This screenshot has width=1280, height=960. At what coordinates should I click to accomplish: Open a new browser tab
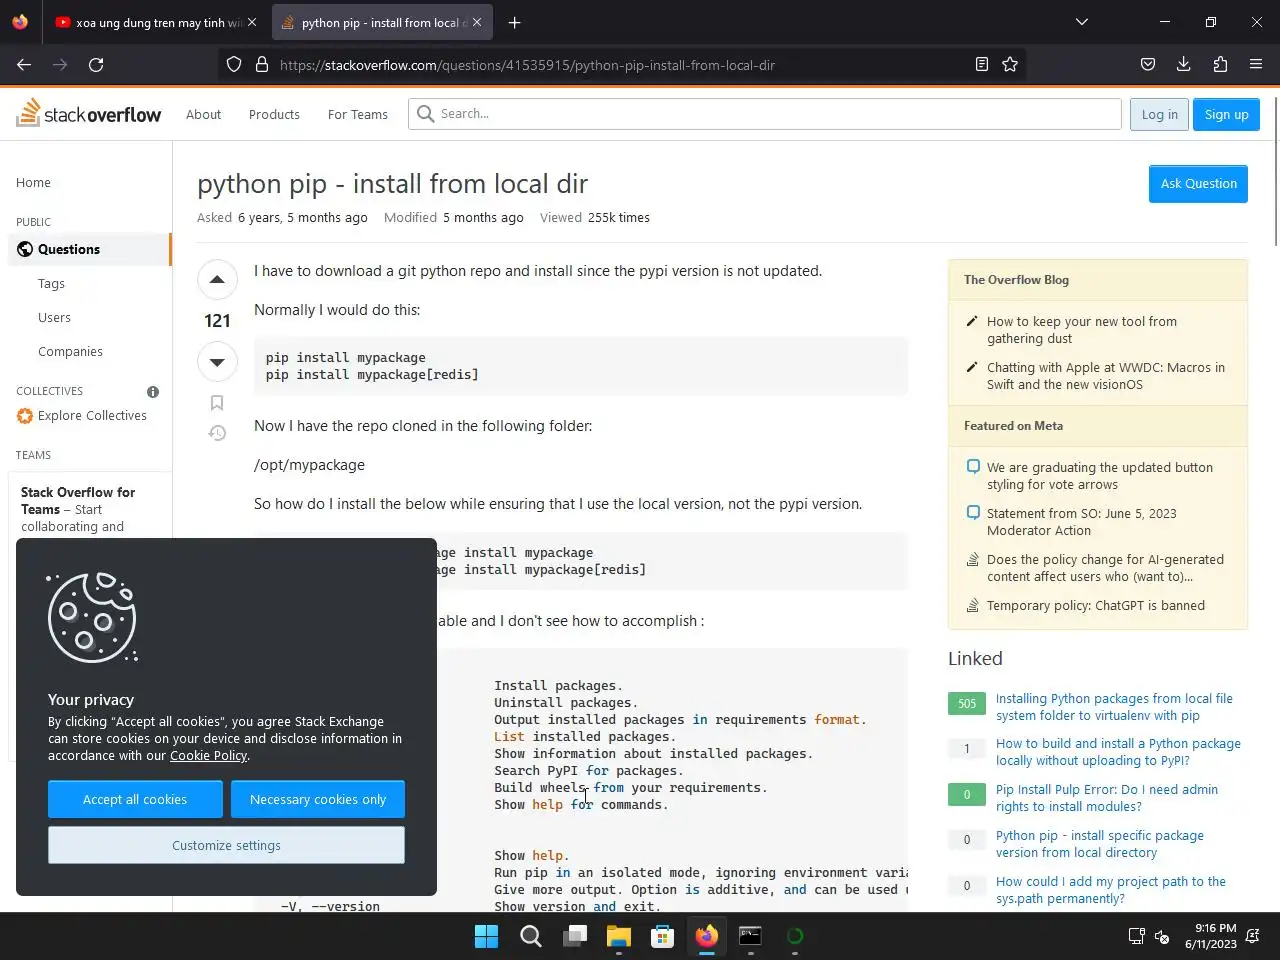pyautogui.click(x=514, y=22)
